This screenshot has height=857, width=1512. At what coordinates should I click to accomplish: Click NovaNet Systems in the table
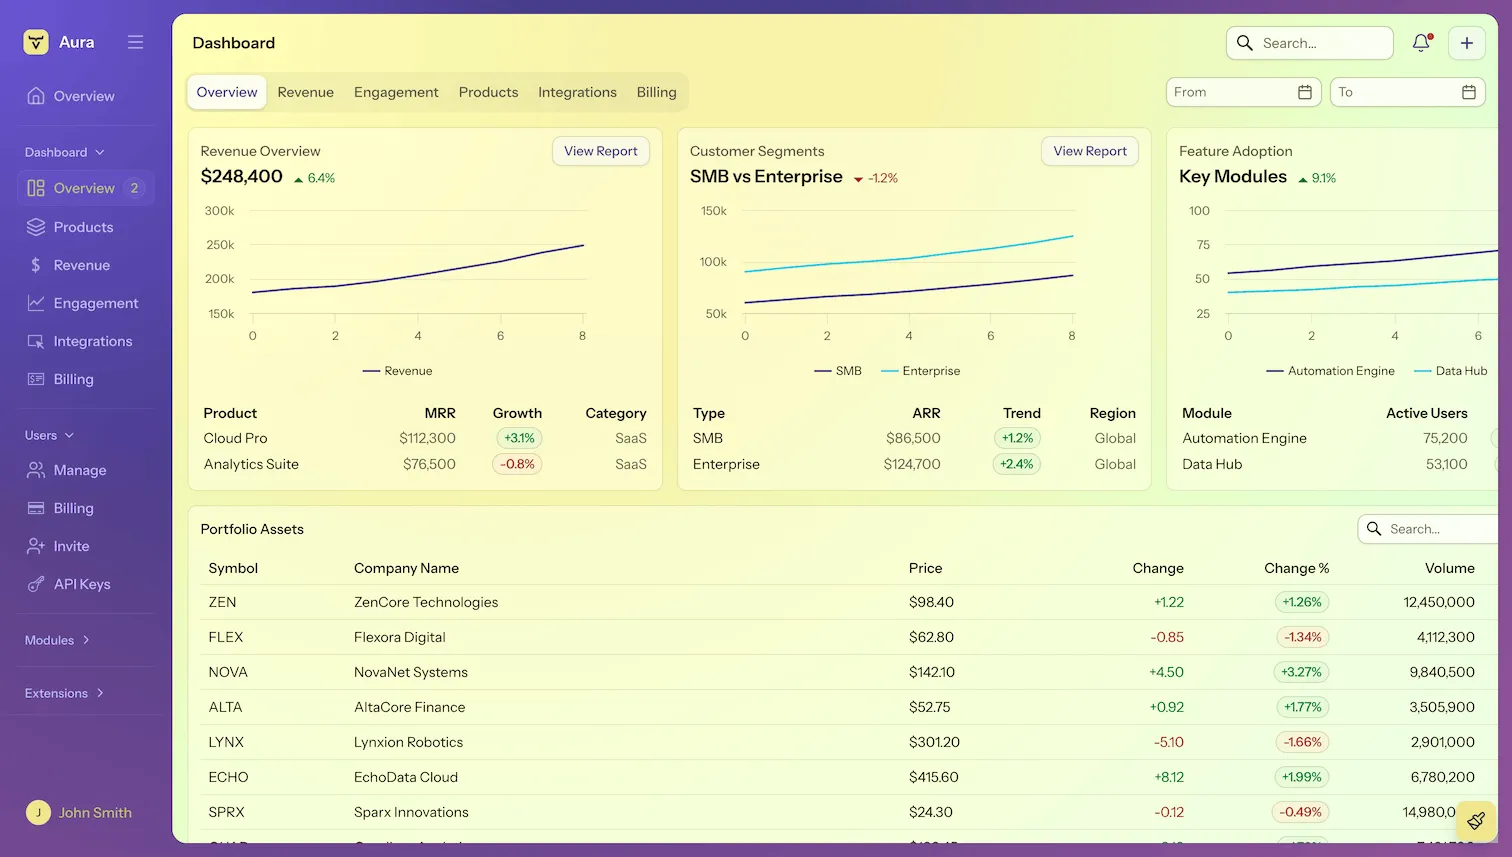tap(411, 672)
